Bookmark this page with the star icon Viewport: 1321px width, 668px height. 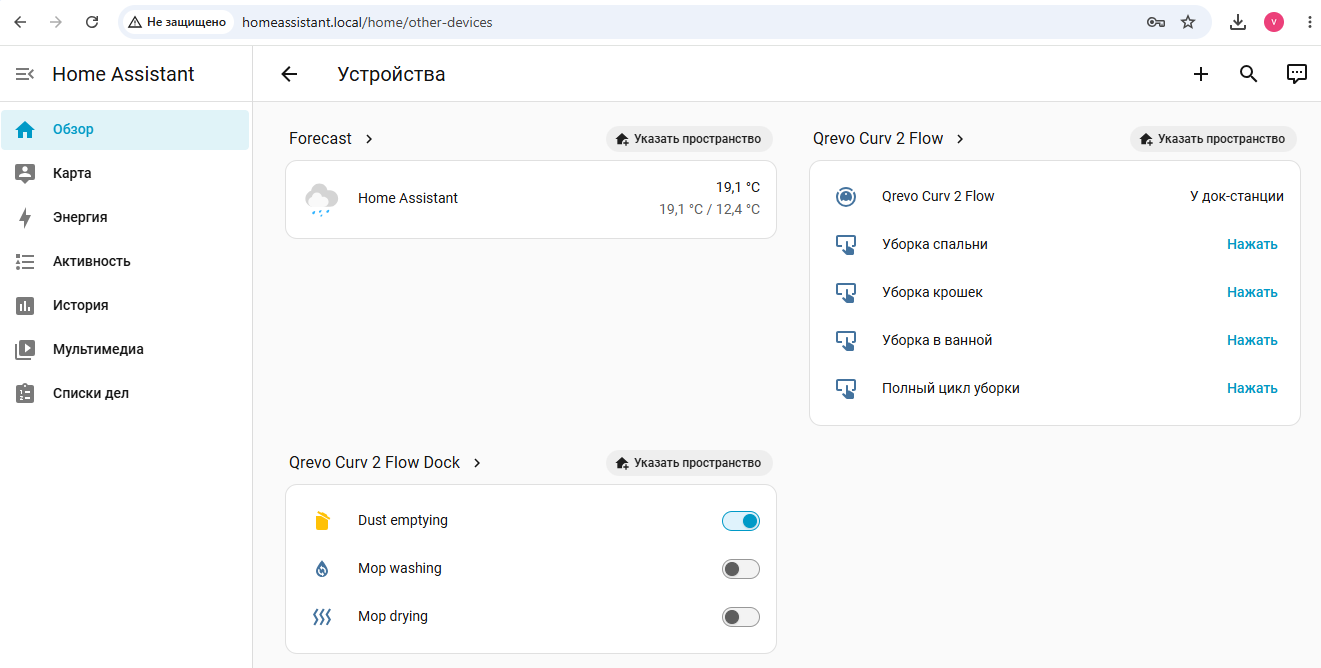coord(1188,22)
